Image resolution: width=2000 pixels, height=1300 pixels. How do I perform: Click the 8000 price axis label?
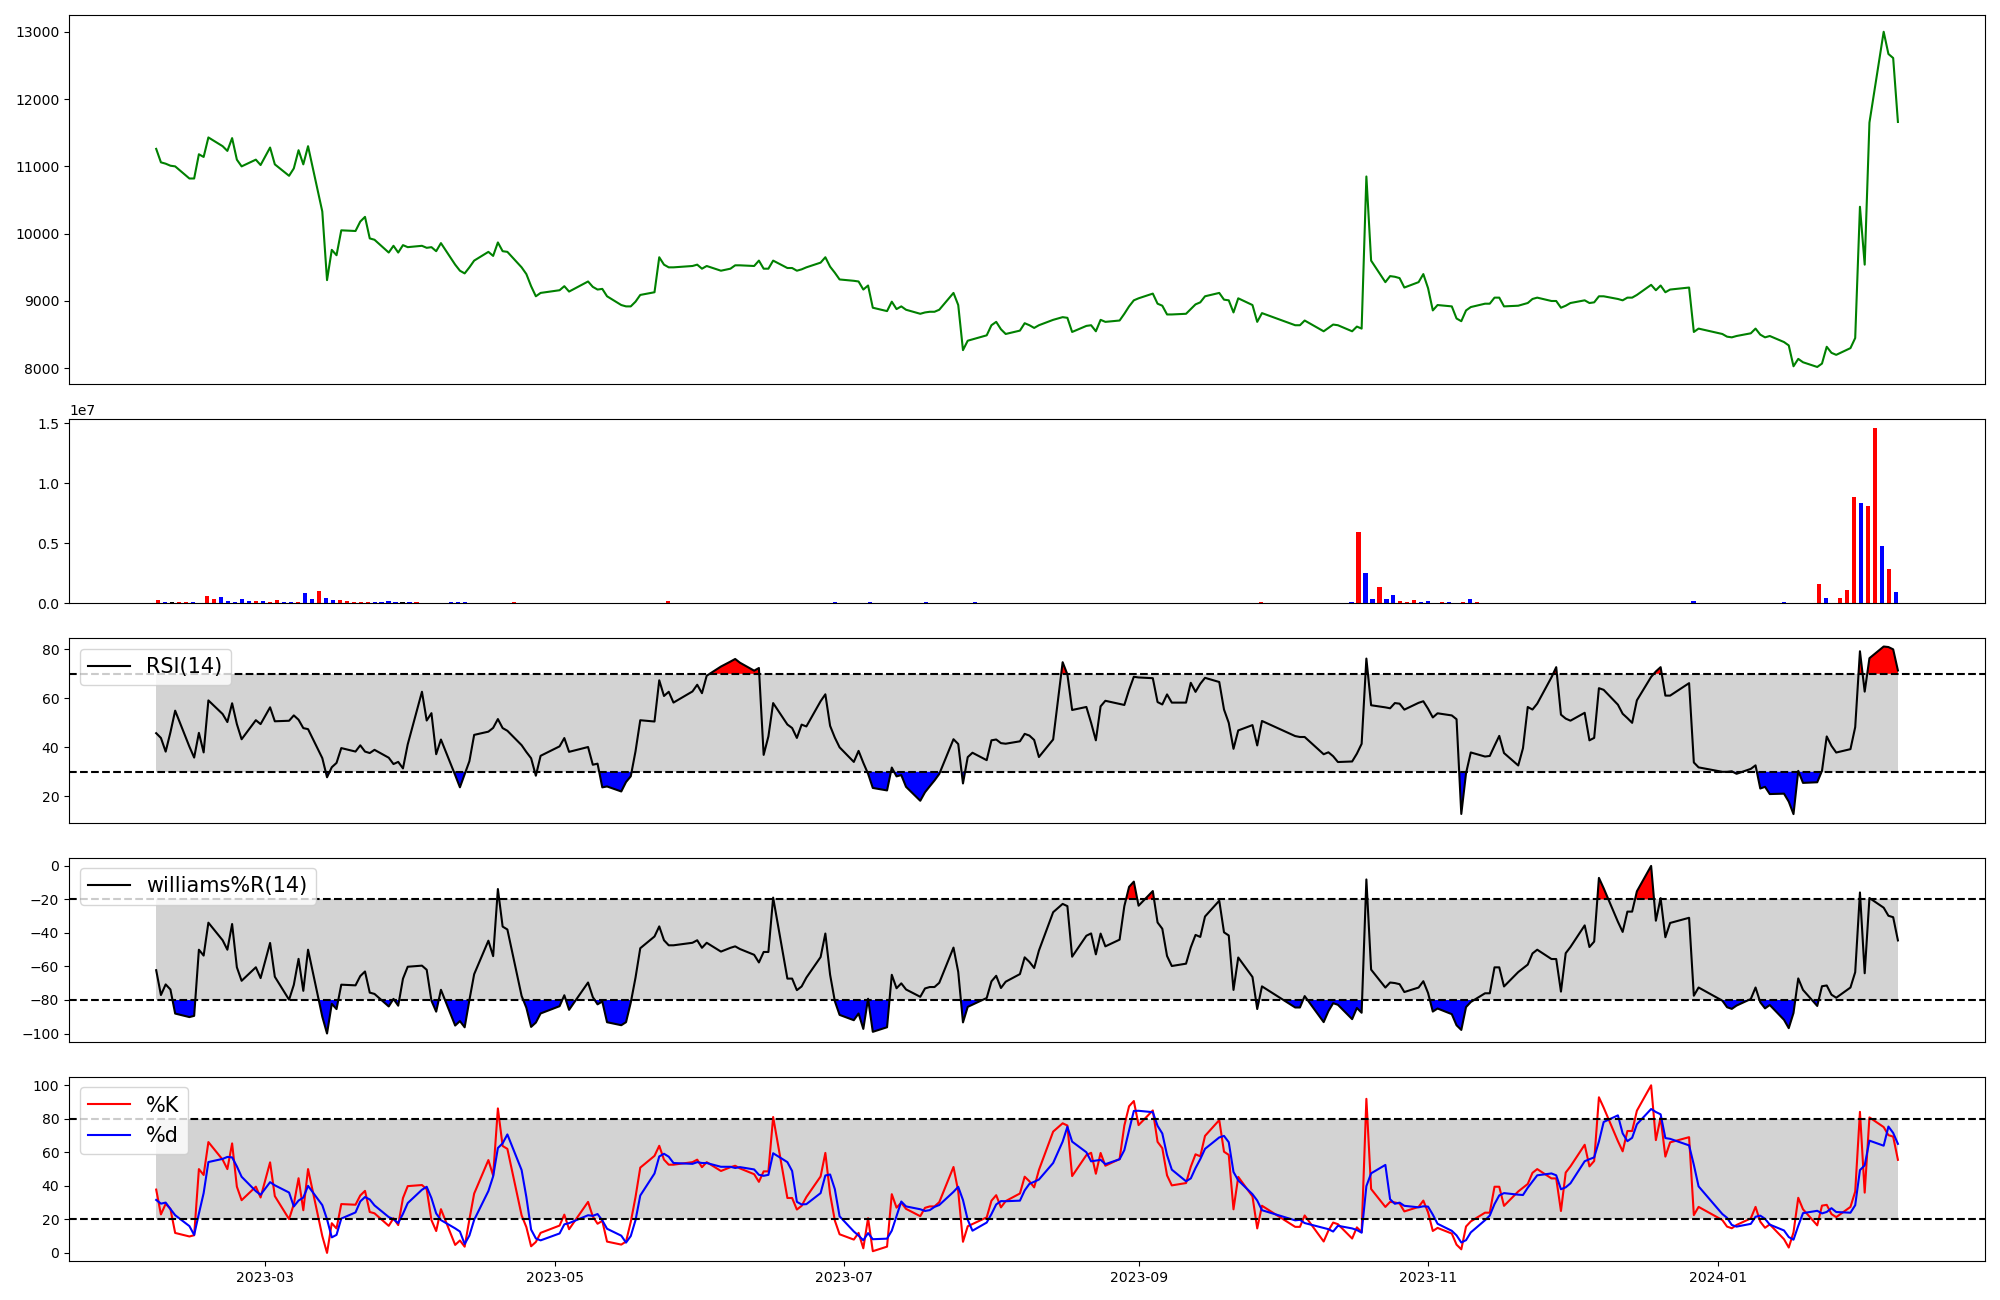41,369
